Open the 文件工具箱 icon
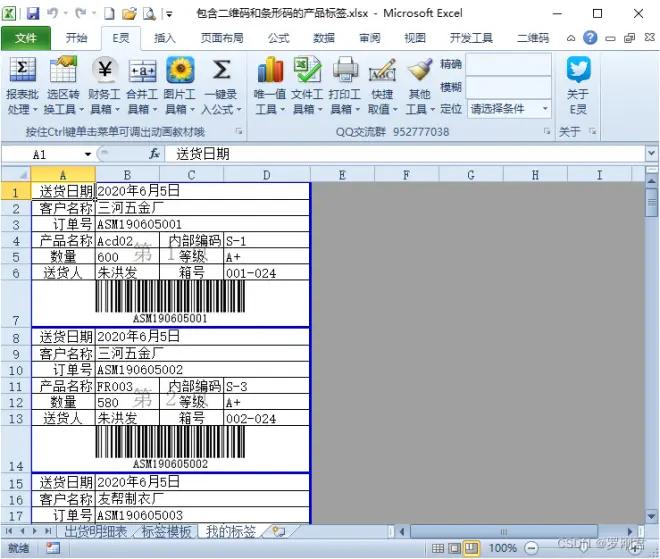Image resolution: width=660 pixels, height=559 pixels. click(307, 69)
